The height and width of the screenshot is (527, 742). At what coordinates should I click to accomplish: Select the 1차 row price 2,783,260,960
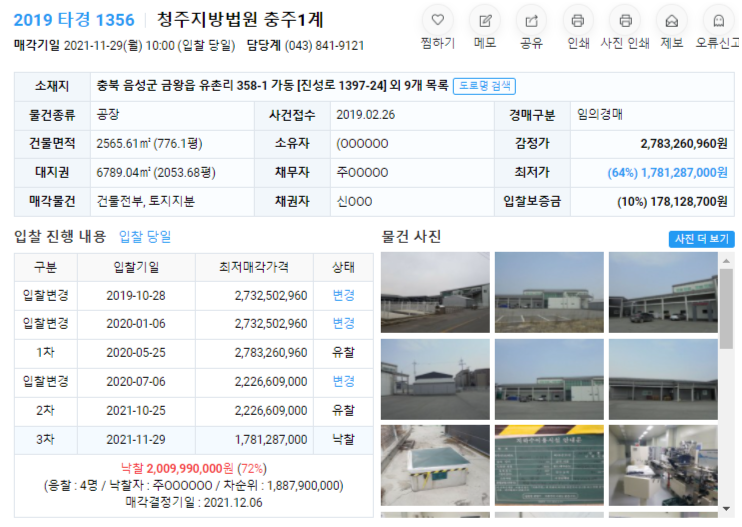click(271, 353)
